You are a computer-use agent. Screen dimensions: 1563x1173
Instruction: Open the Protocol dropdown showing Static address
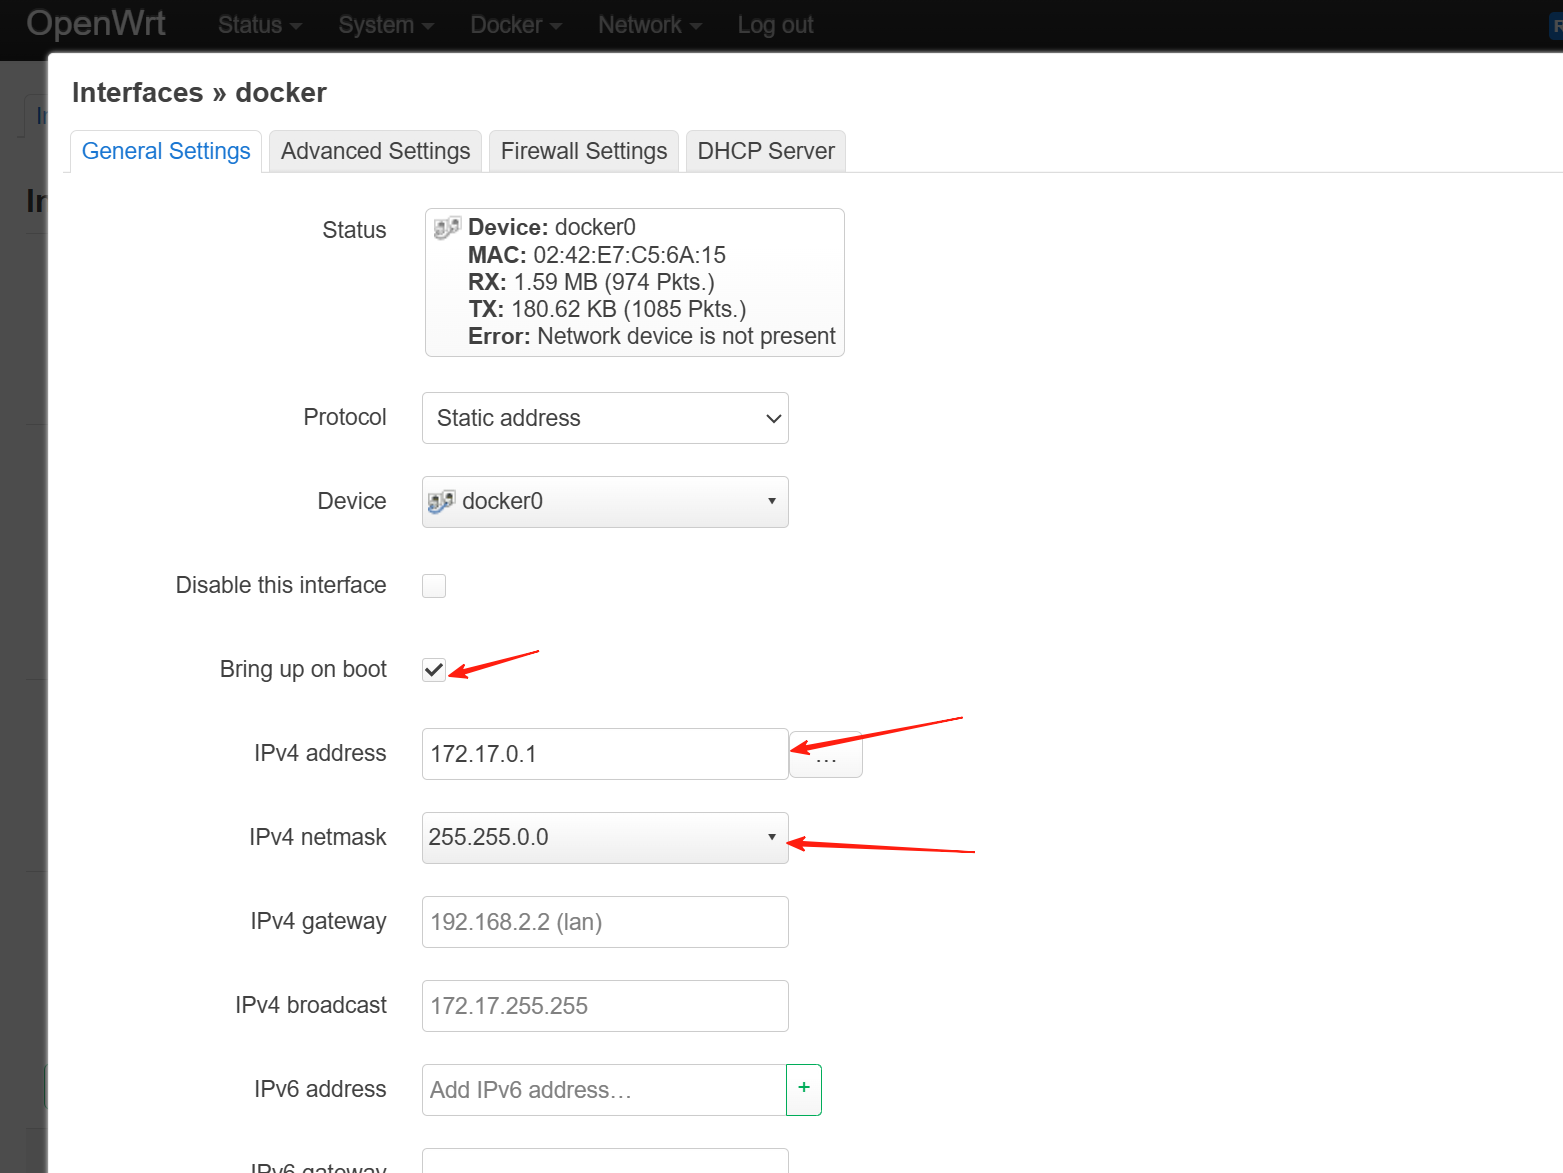pyautogui.click(x=605, y=418)
